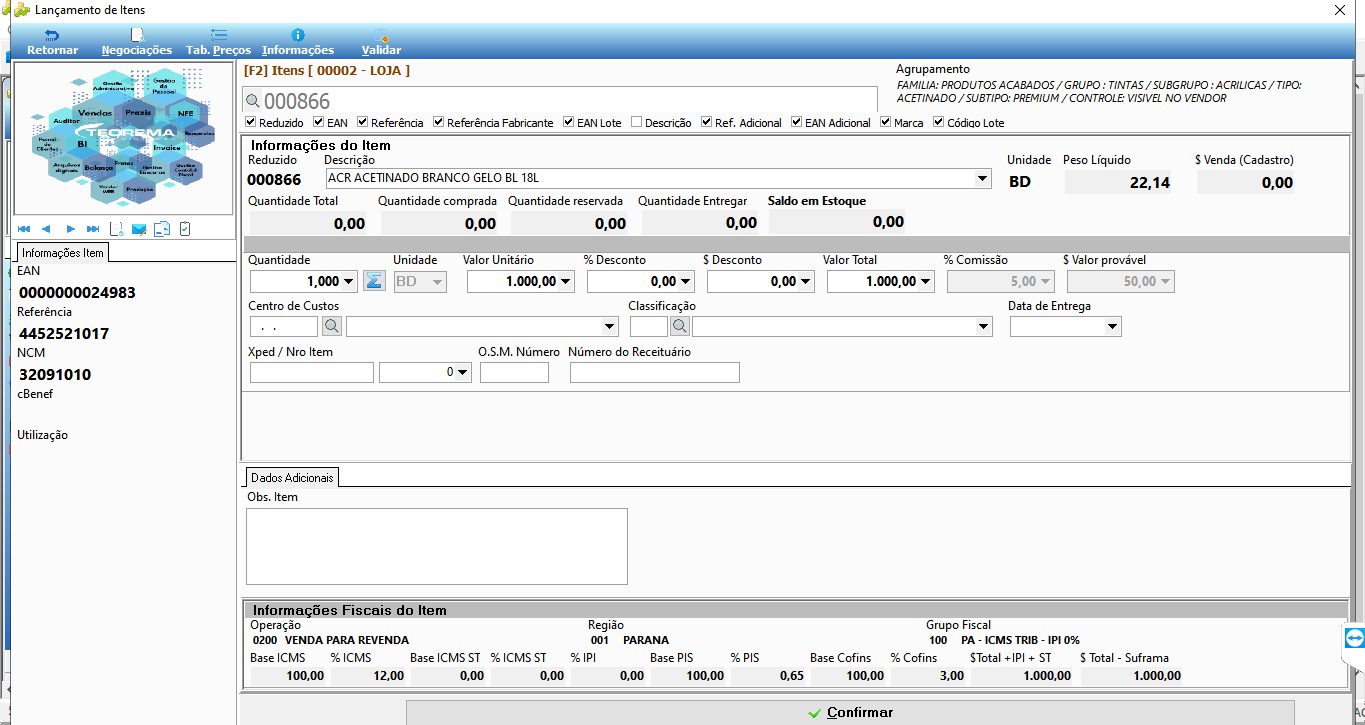
Task: Expand the Classificação combo box
Action: click(x=984, y=327)
